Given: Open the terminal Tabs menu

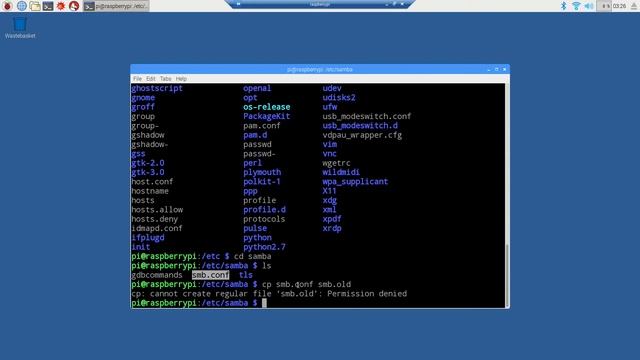Looking at the screenshot, I should coord(165,78).
